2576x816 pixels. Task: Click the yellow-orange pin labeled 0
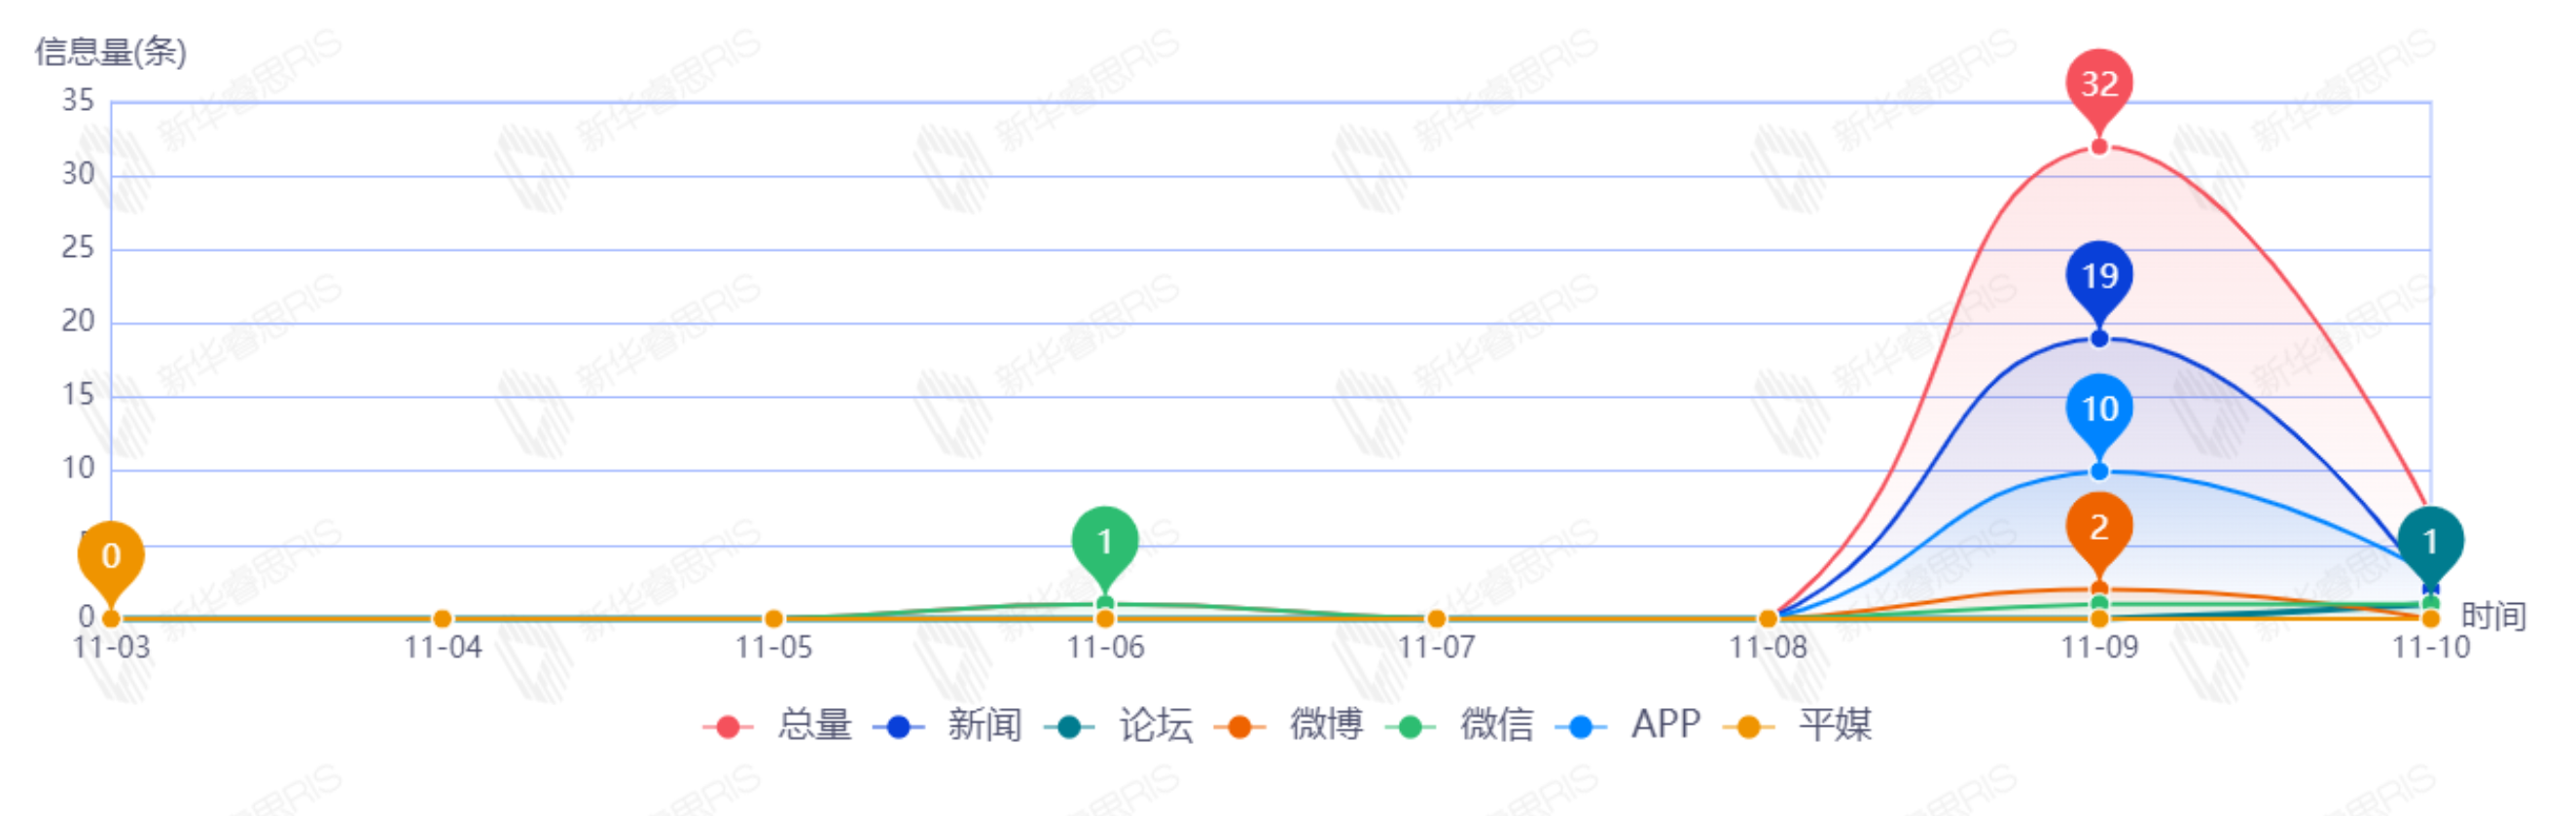[111, 556]
